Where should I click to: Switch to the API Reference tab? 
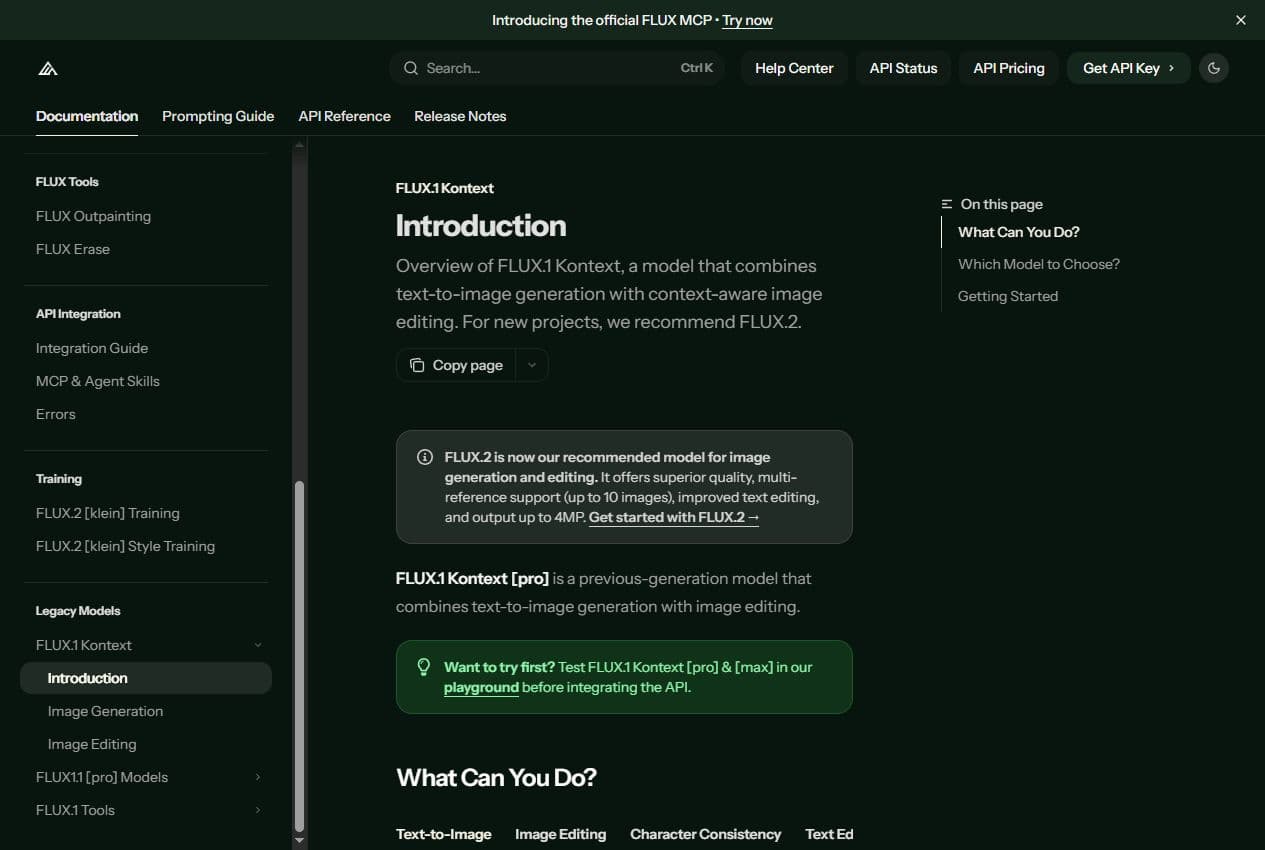[344, 116]
